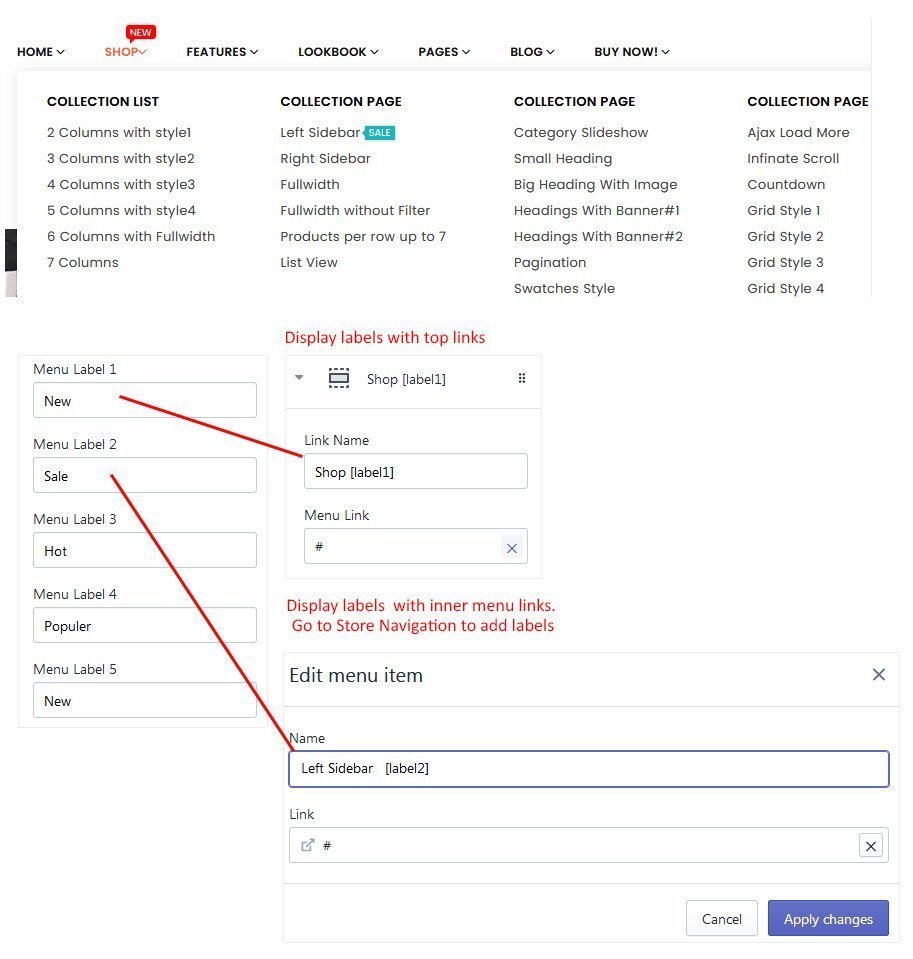Viewport: 913px width, 959px height.
Task: Open Headings With Banner#2 link
Action: (x=598, y=236)
